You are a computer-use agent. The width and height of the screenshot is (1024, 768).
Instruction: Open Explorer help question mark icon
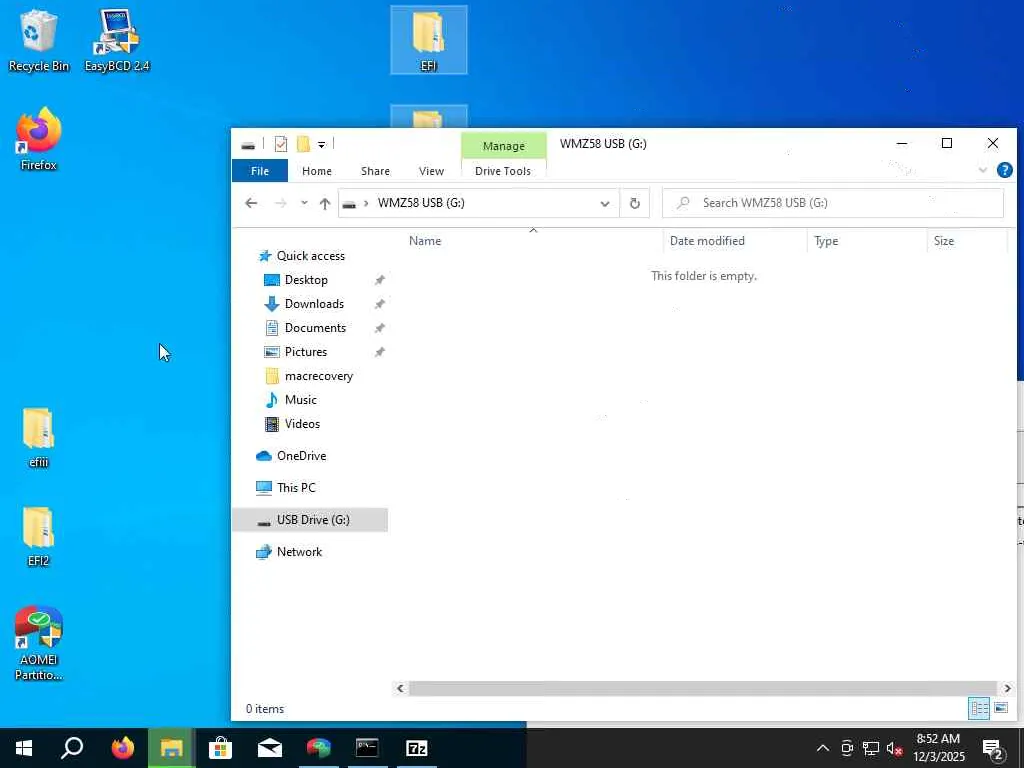coord(1004,170)
